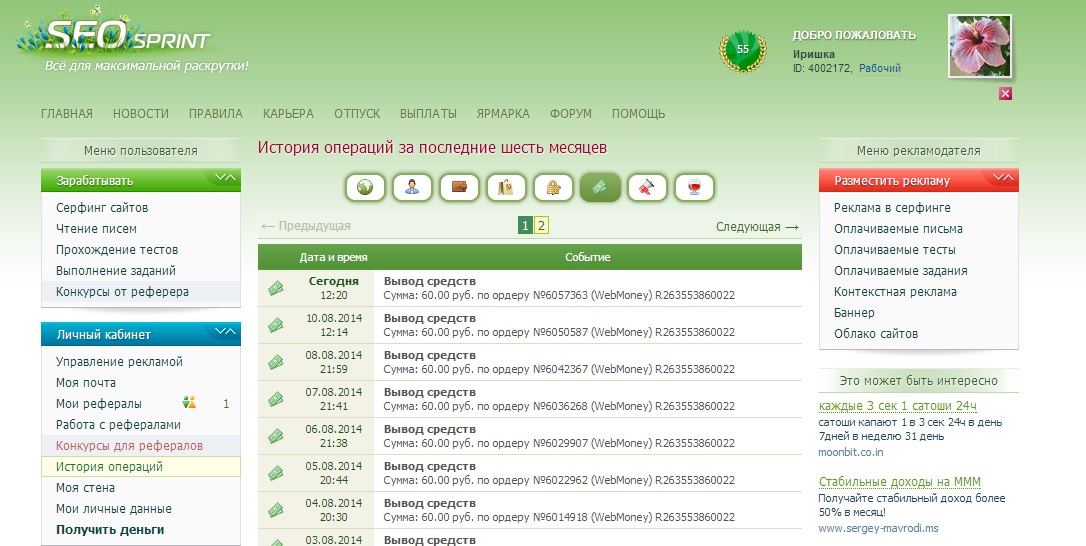Screen dimensions: 1086x546
Task: Open the ВЫПЛАТЫ menu item
Action: [428, 114]
